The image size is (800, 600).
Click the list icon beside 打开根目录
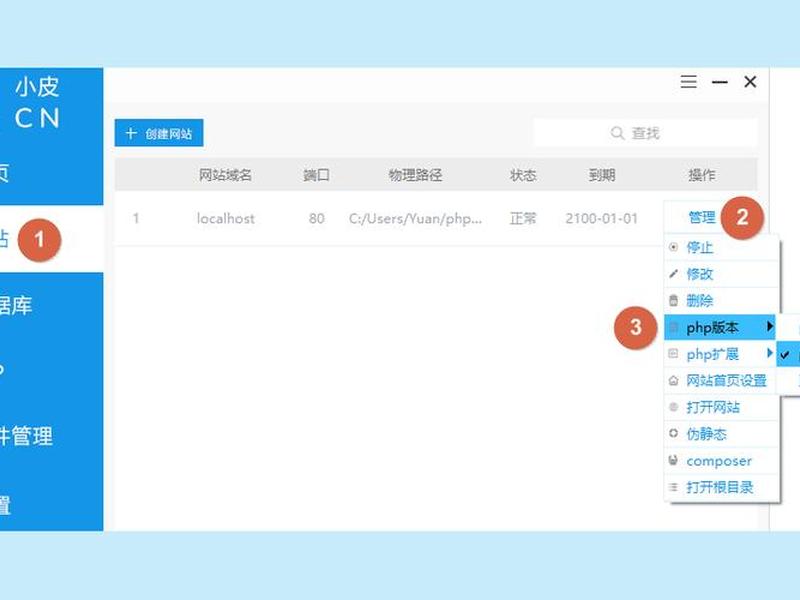click(673, 487)
